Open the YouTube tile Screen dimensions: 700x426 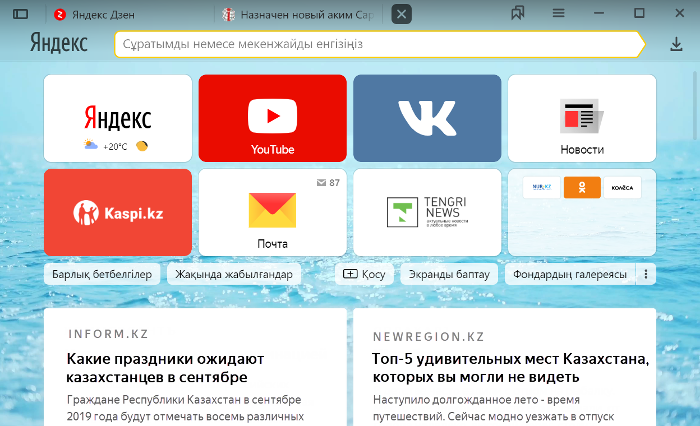[x=272, y=118]
